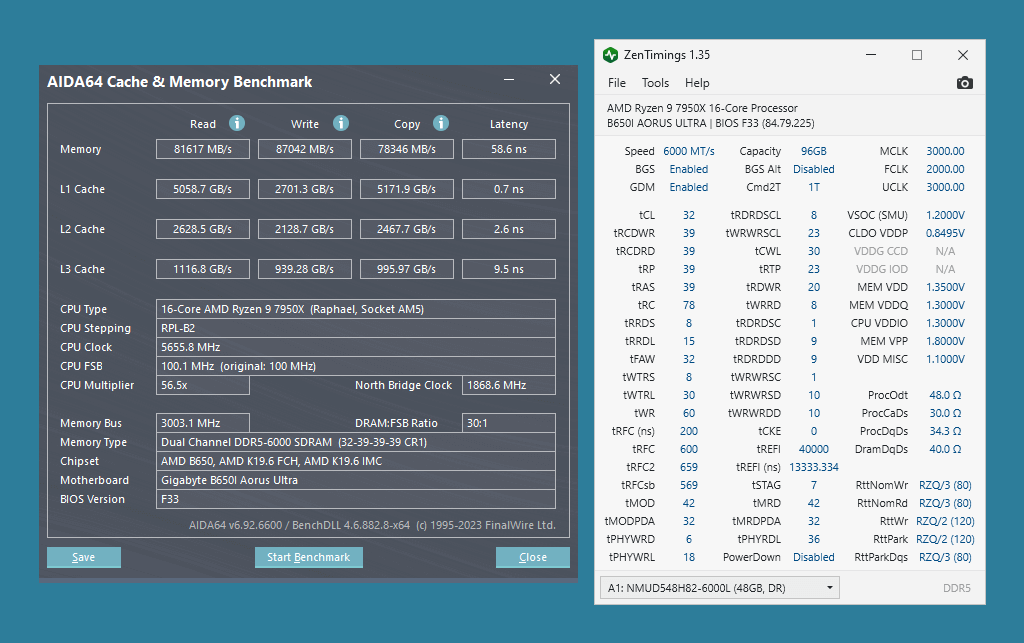
Task: Click the Close button in AIDA64
Action: pyautogui.click(x=532, y=557)
